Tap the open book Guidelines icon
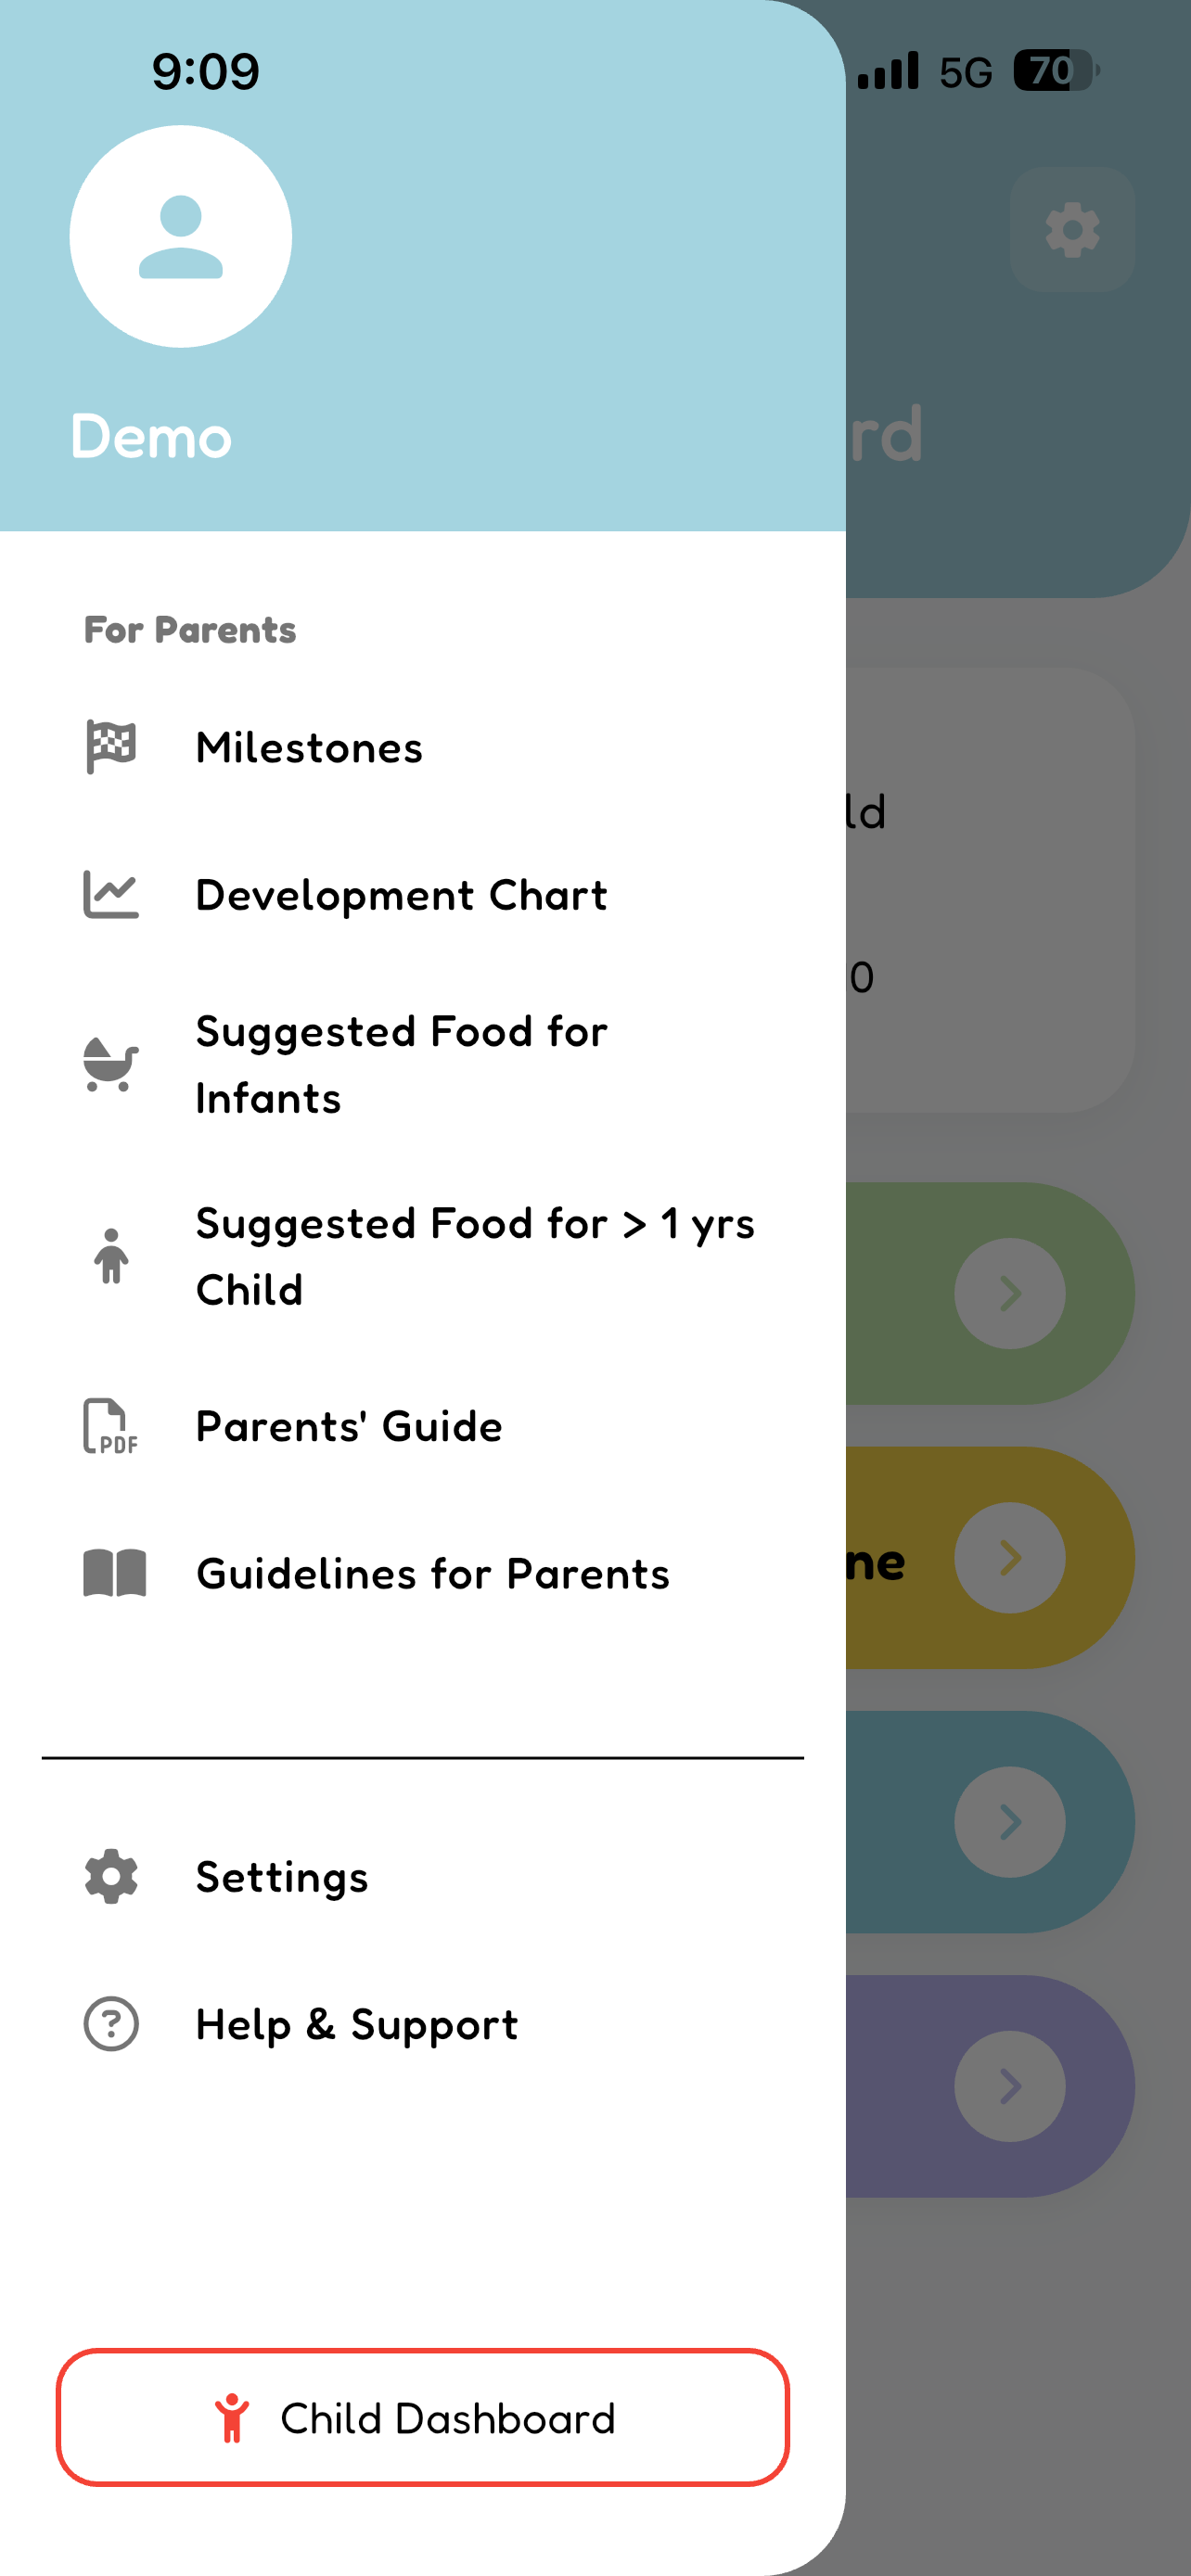Image resolution: width=1191 pixels, height=2576 pixels. 114,1573
